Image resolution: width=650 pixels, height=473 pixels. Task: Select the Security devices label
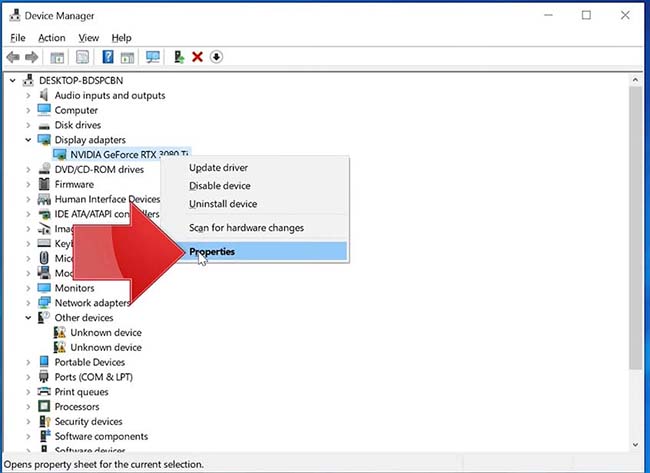click(89, 421)
